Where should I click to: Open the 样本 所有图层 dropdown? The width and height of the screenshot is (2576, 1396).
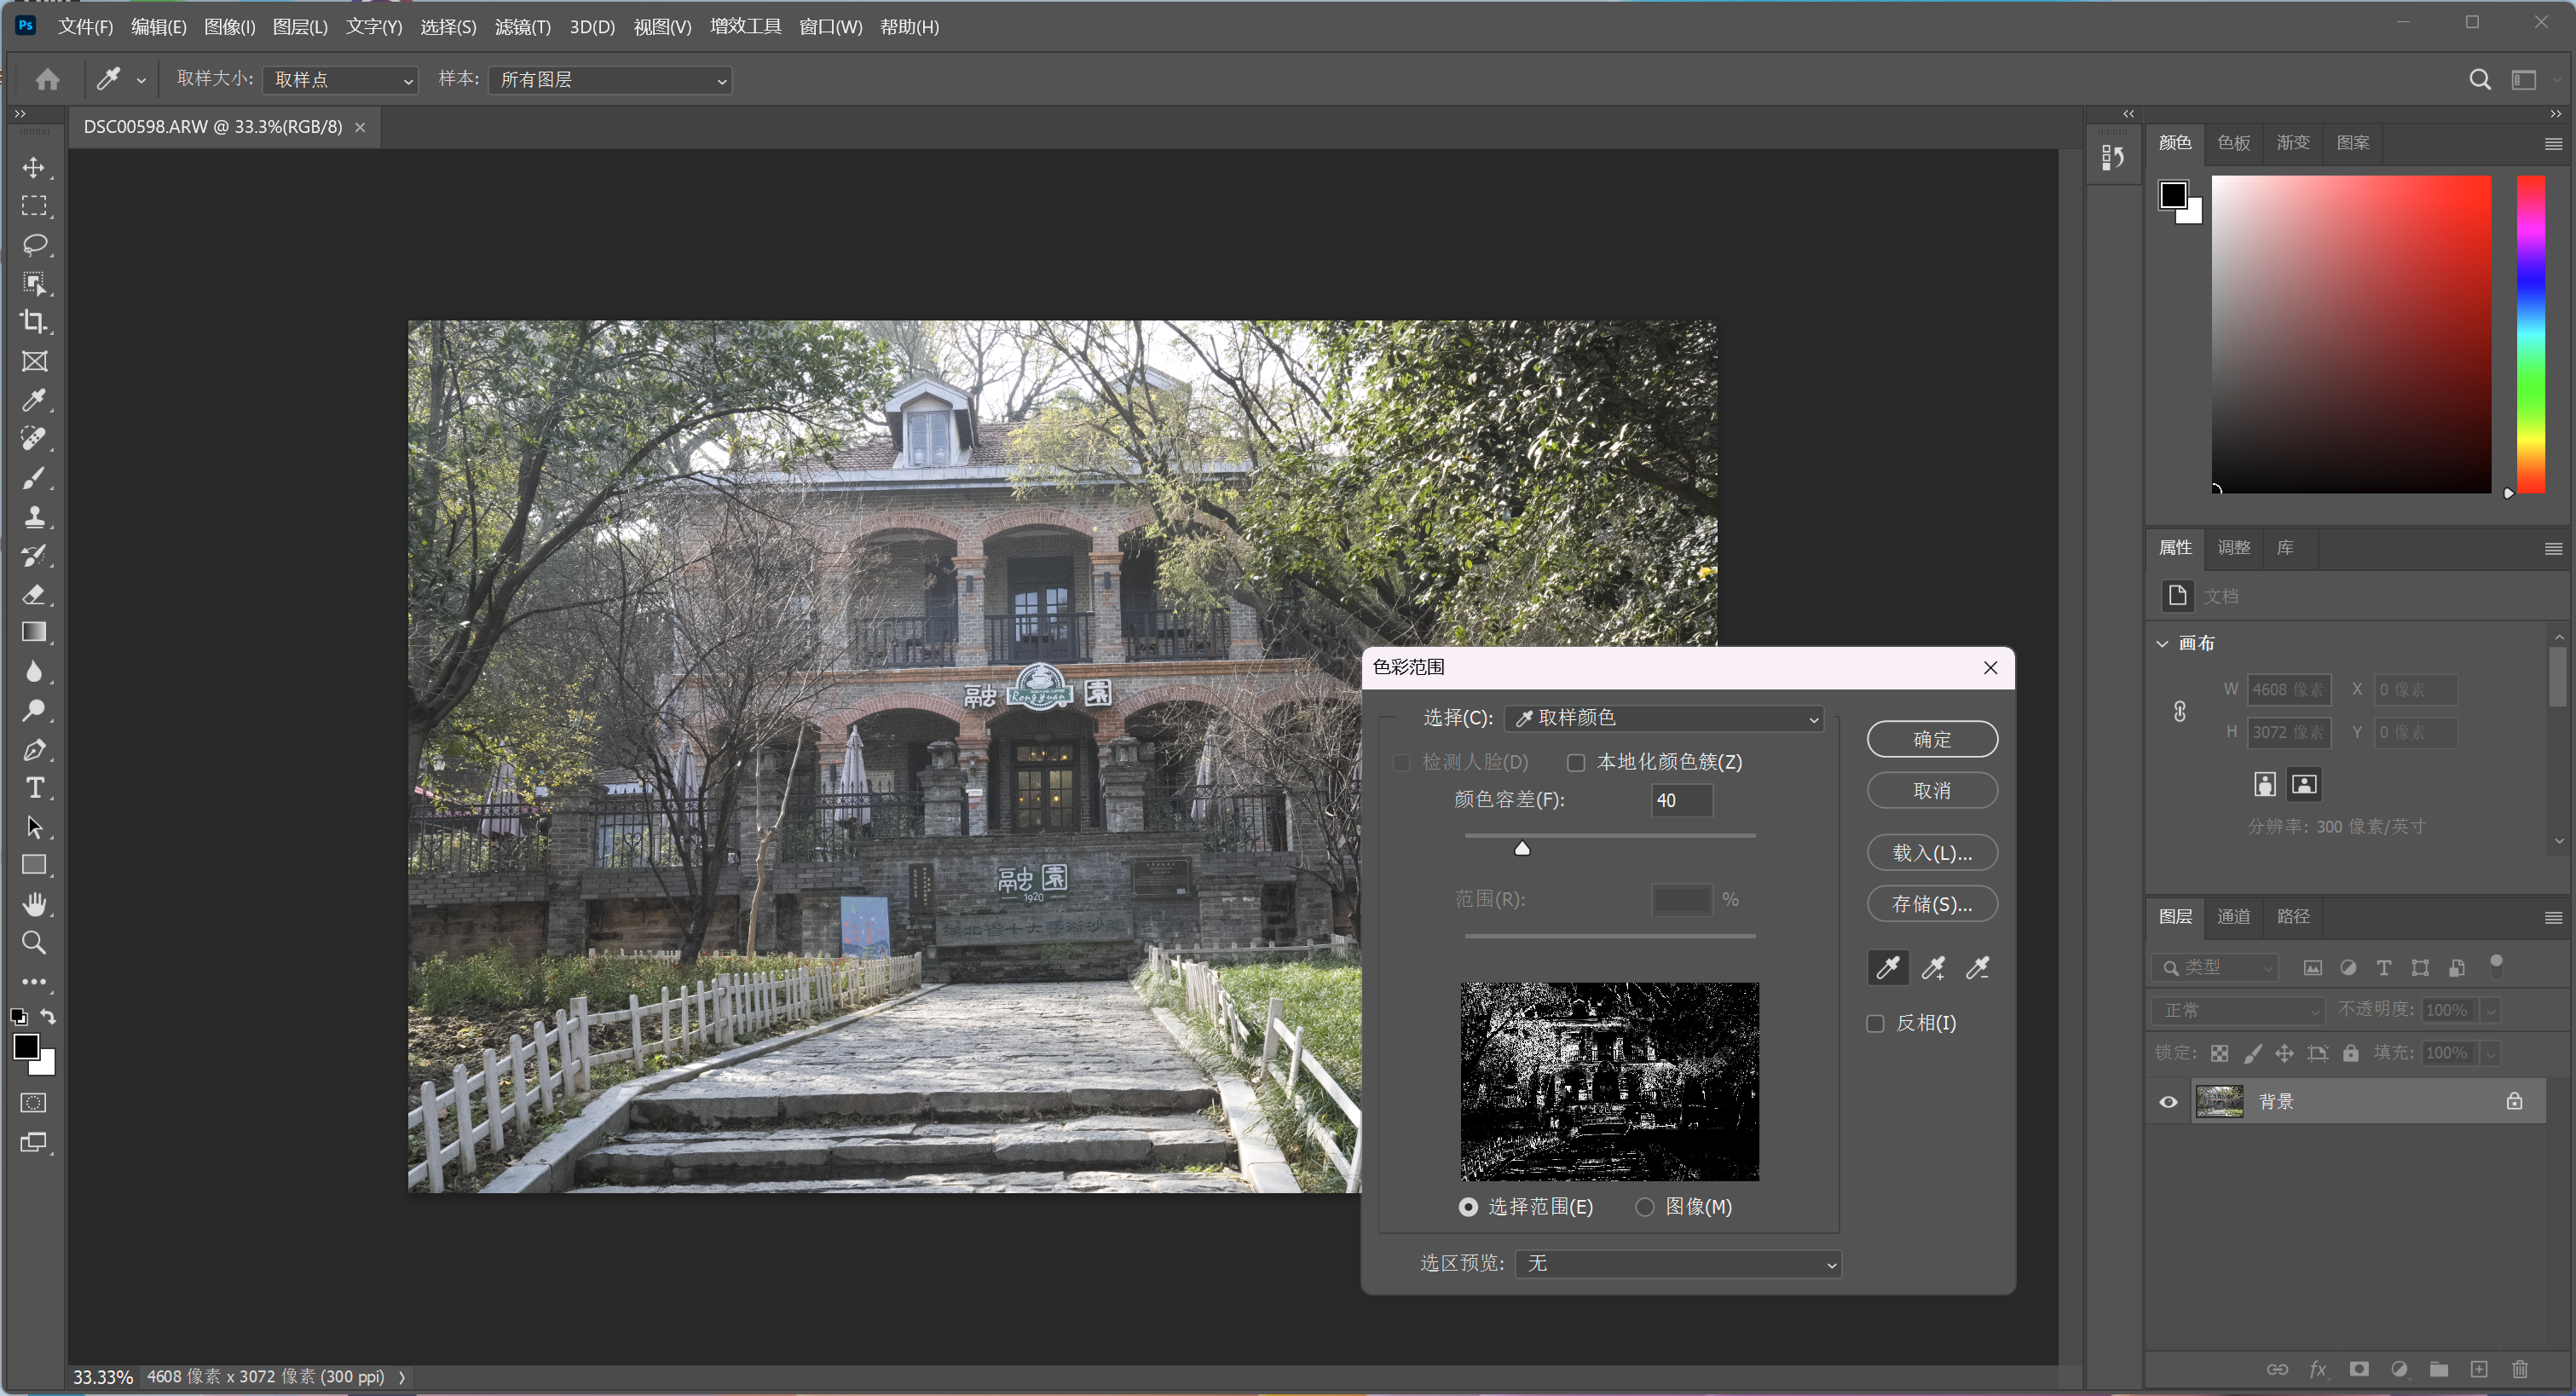click(610, 80)
